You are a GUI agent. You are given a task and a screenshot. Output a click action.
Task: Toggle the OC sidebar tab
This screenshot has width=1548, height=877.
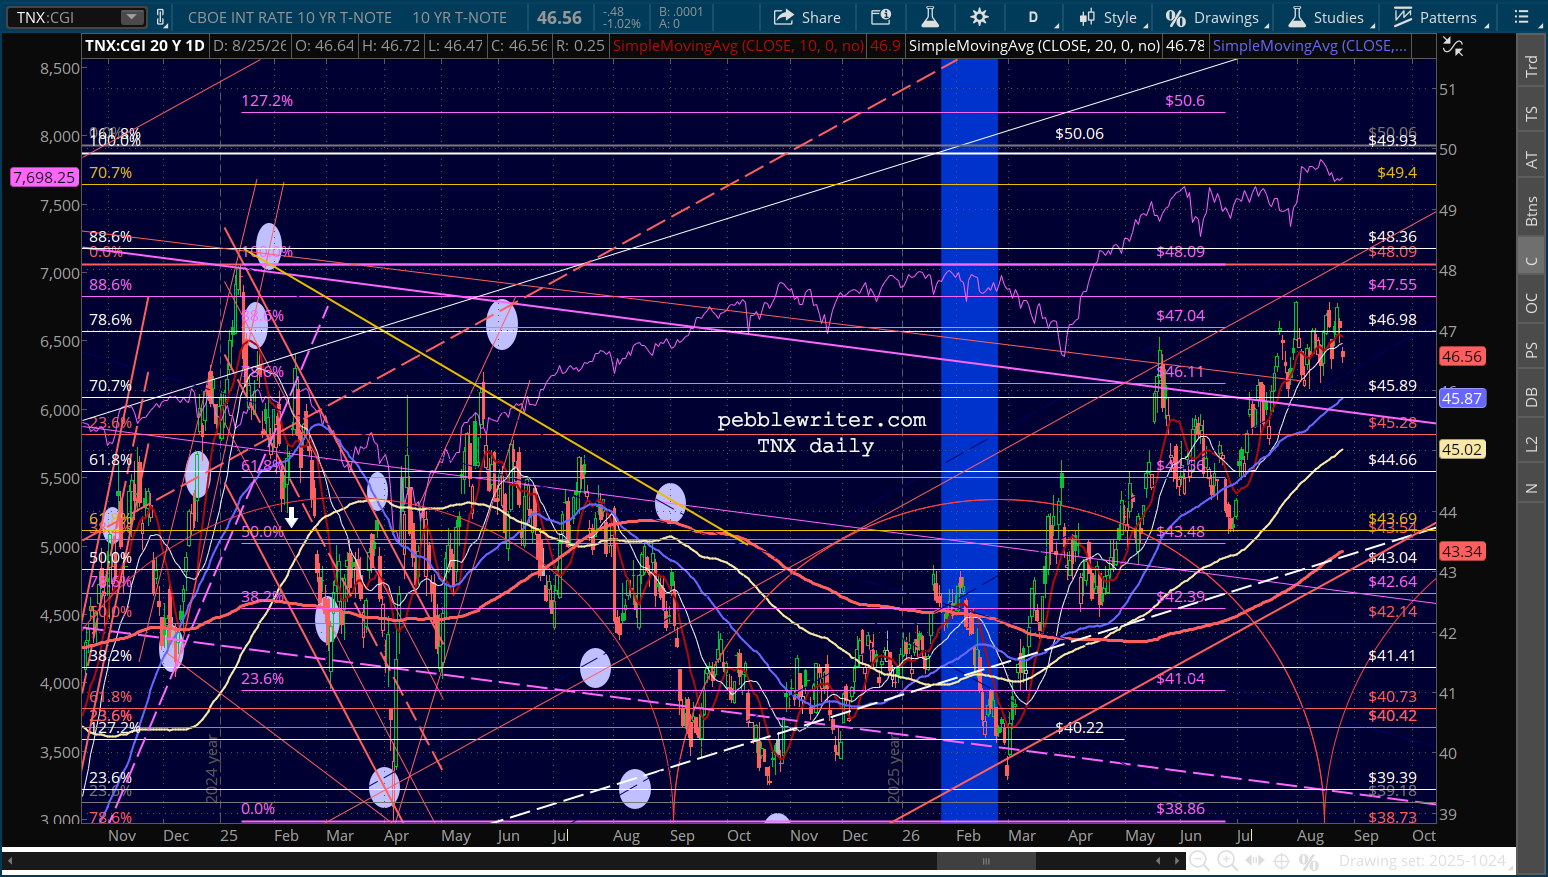click(x=1531, y=303)
